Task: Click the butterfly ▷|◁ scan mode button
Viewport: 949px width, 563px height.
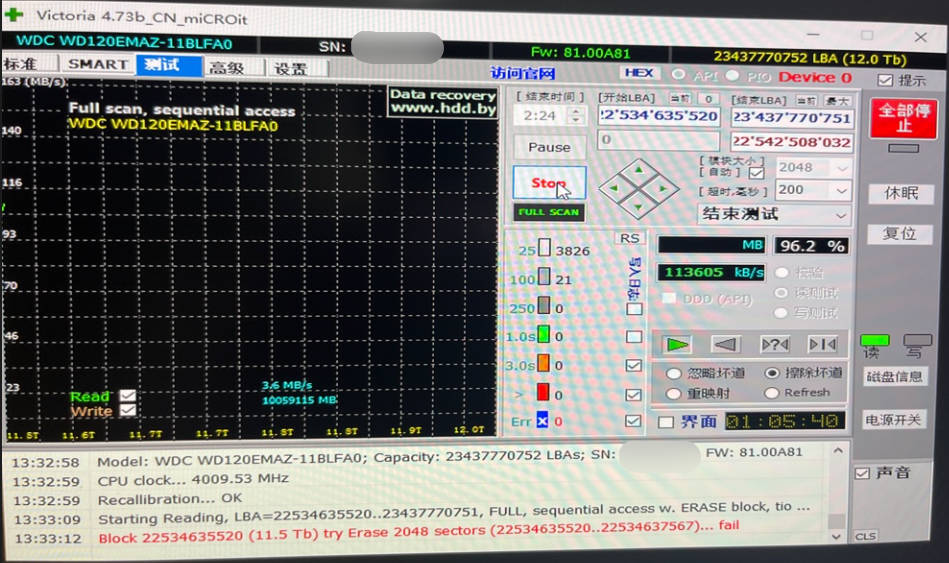Action: (x=823, y=345)
